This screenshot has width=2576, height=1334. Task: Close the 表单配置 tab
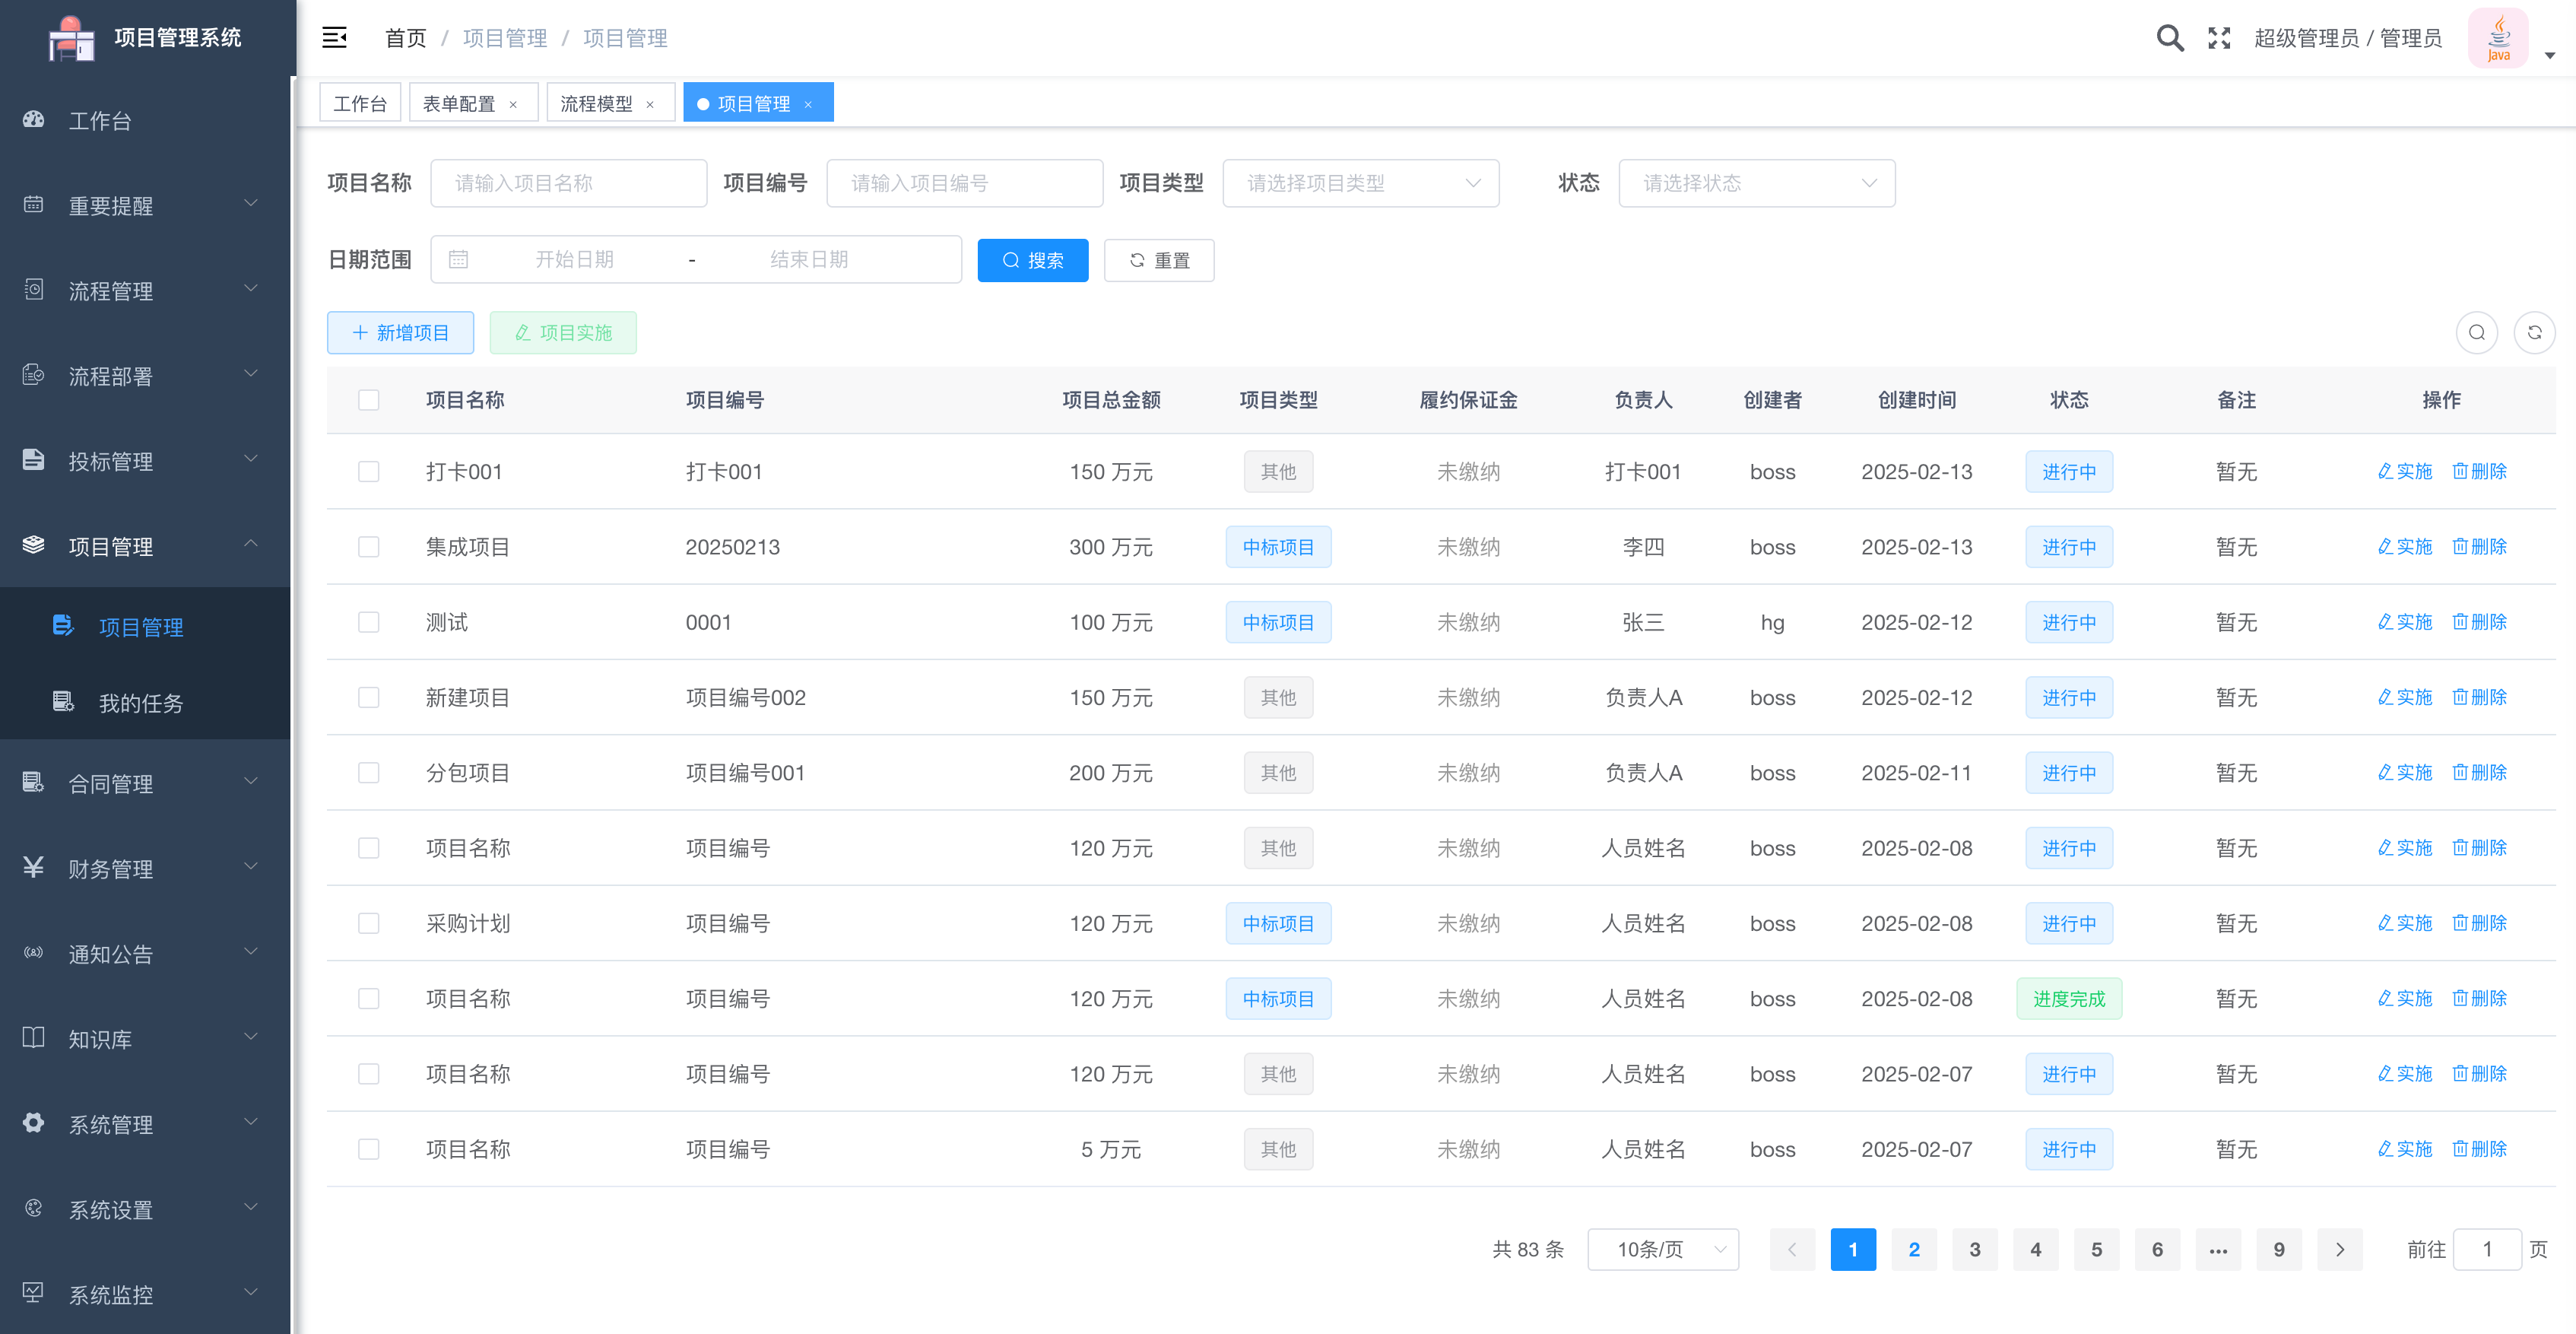513,104
